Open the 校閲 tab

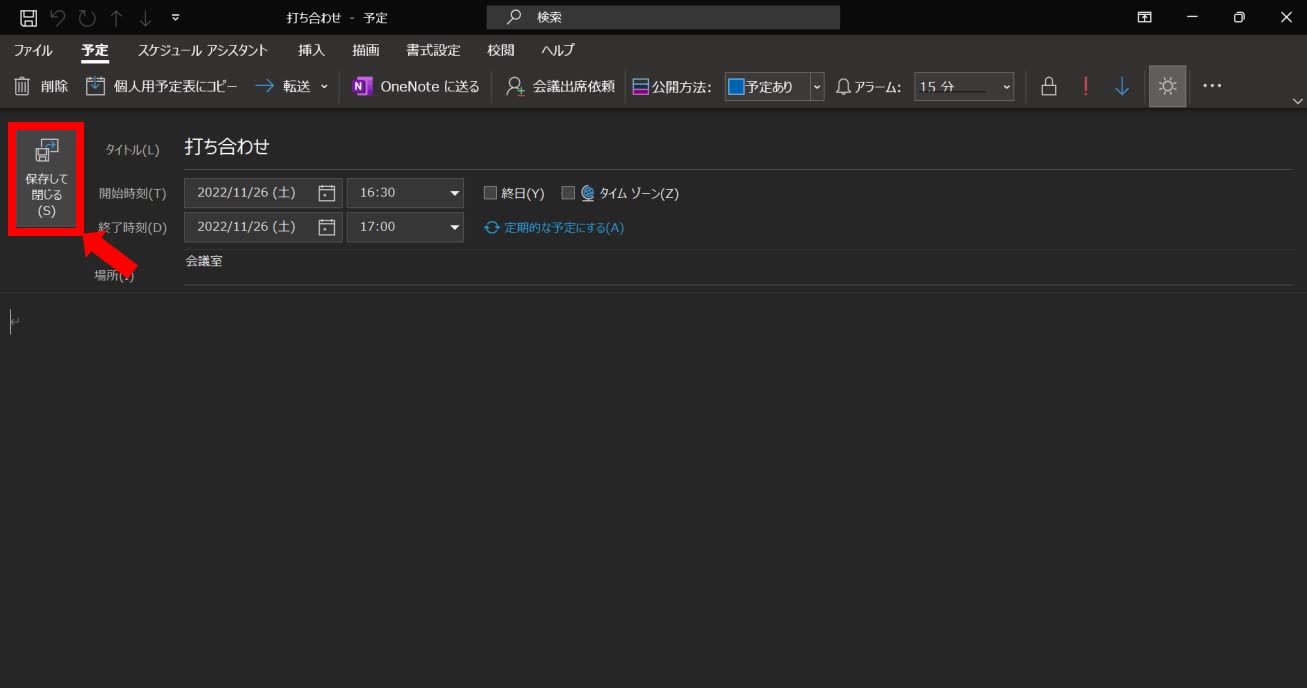(x=501, y=50)
